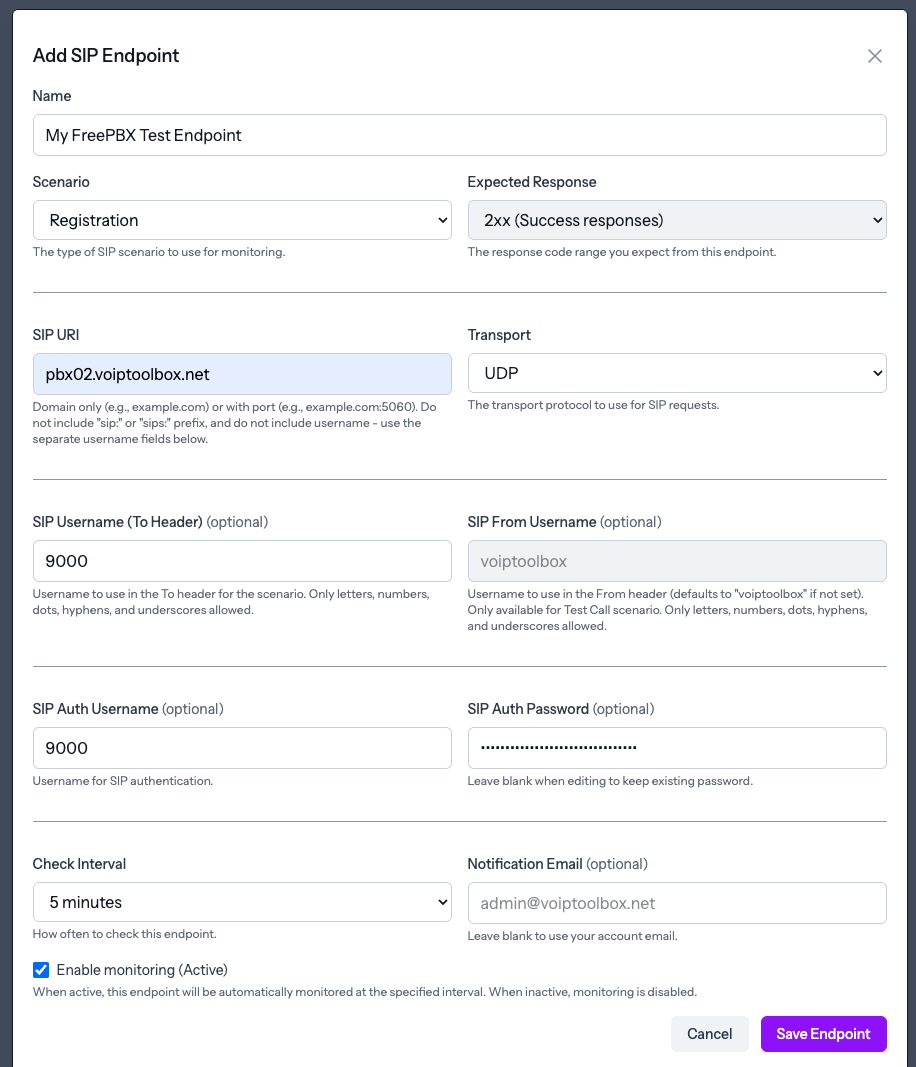Open the Check Interval dropdown
Image resolution: width=916 pixels, height=1067 pixels.
tap(242, 901)
